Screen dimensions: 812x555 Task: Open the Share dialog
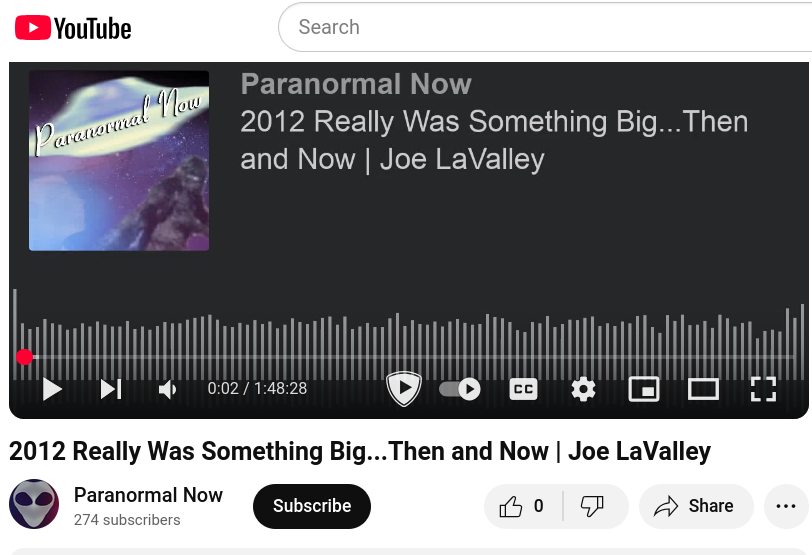[x=695, y=506]
